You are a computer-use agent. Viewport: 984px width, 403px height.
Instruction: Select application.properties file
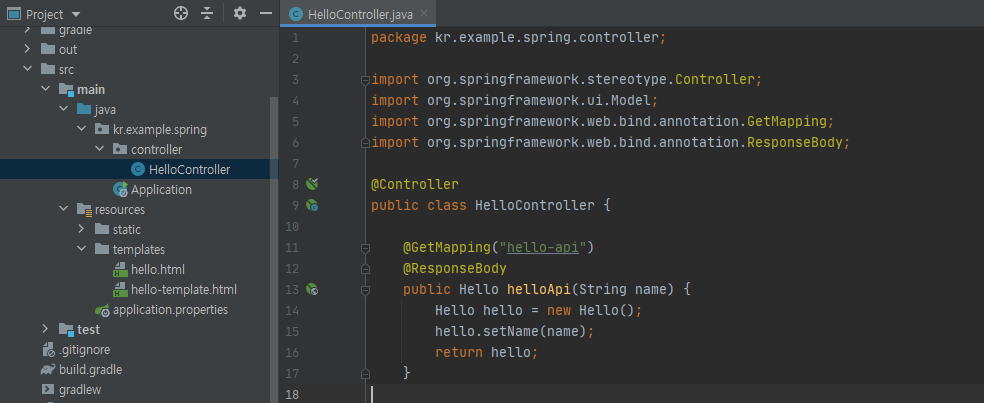(170, 310)
